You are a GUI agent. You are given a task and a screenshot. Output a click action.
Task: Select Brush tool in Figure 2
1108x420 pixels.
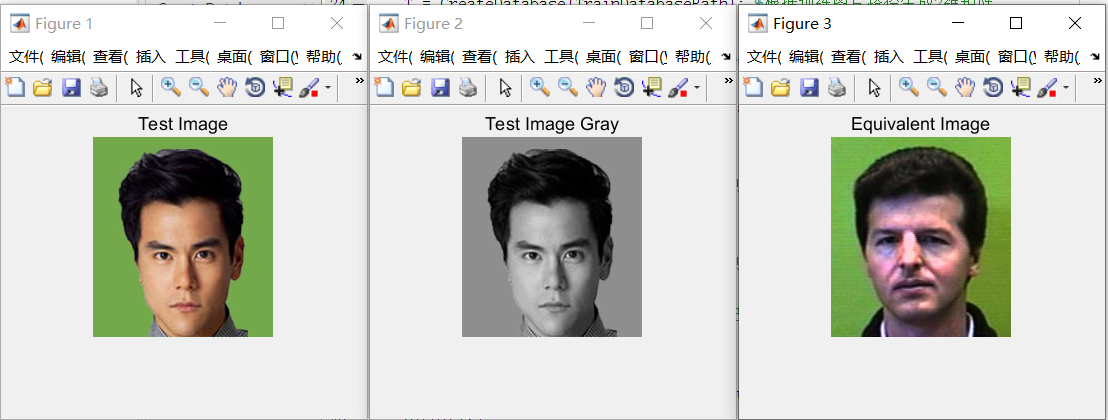678,88
